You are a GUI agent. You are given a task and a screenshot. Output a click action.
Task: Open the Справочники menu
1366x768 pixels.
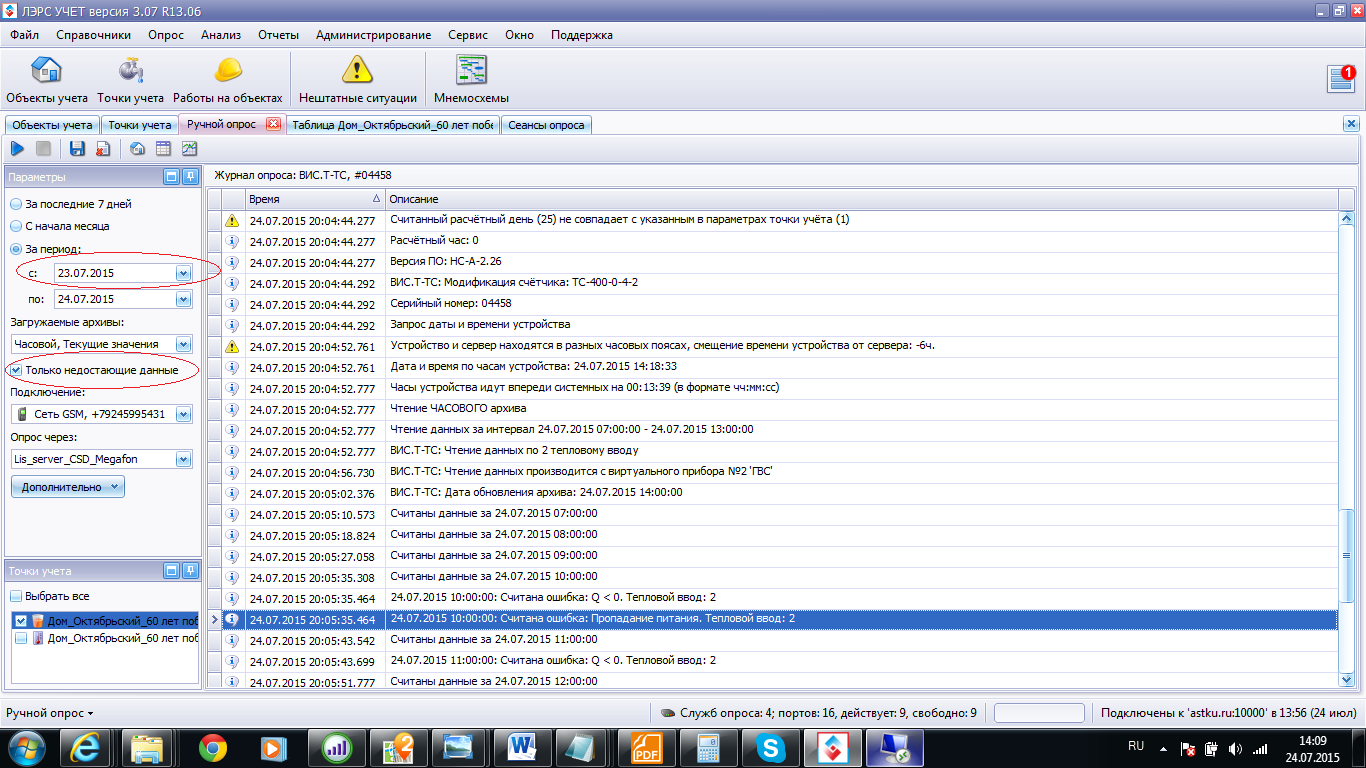[x=94, y=35]
